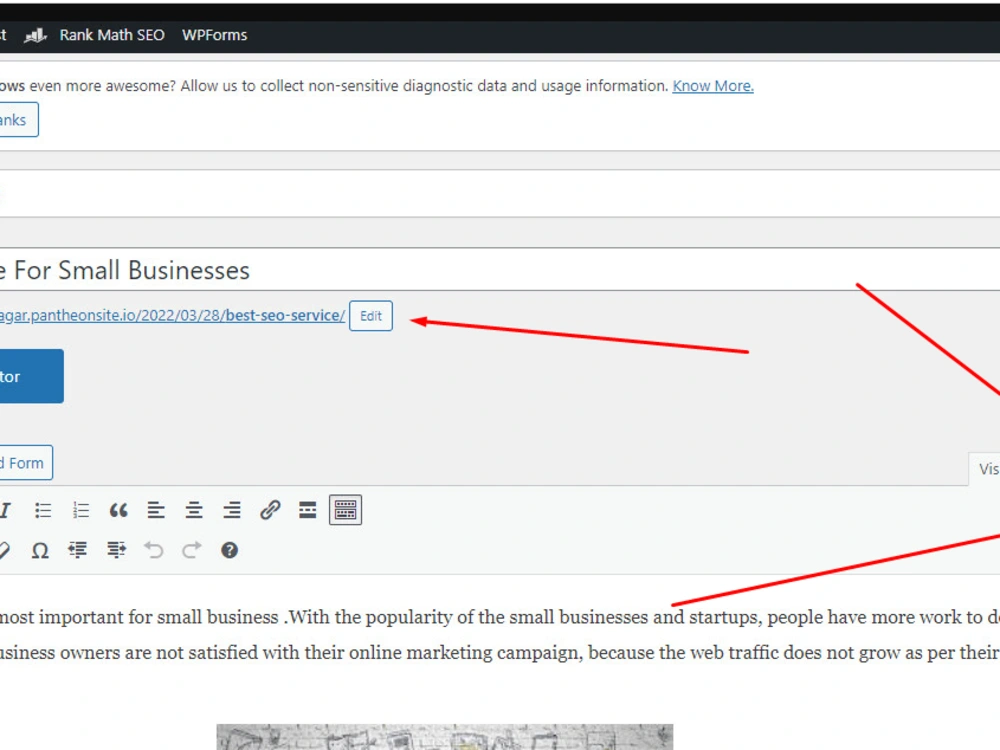Viewport: 1000px width, 750px height.
Task: Click the line about online marketing campaign
Action: (x=500, y=653)
